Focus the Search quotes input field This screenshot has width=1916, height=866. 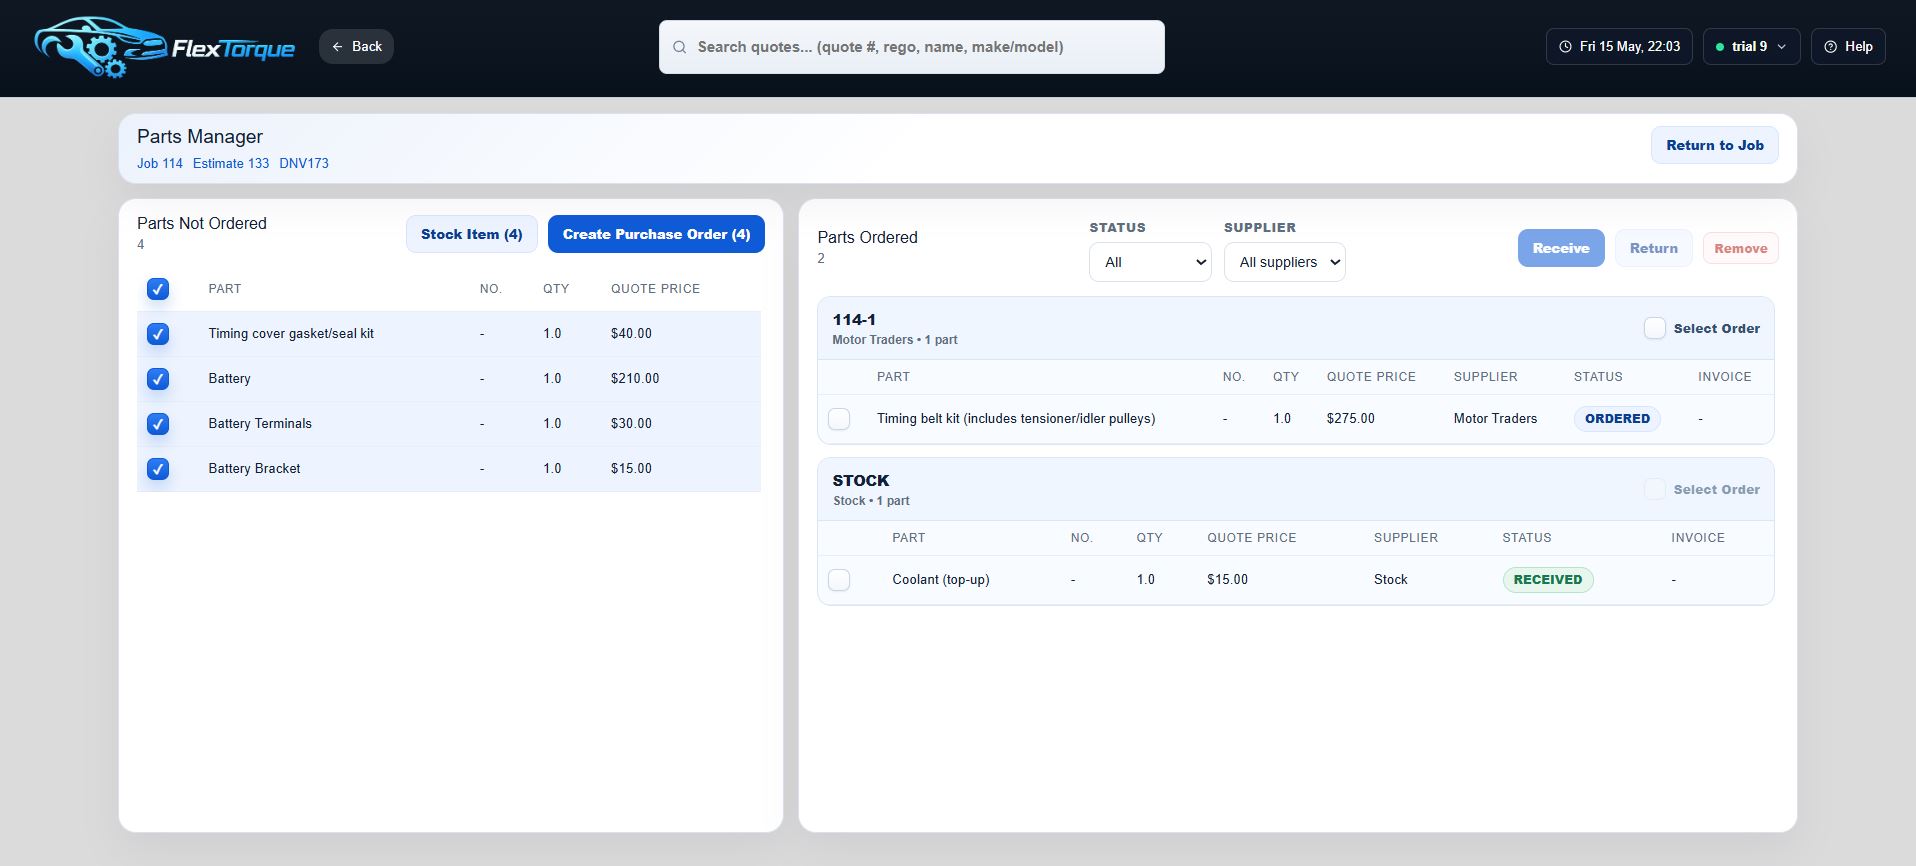[911, 47]
